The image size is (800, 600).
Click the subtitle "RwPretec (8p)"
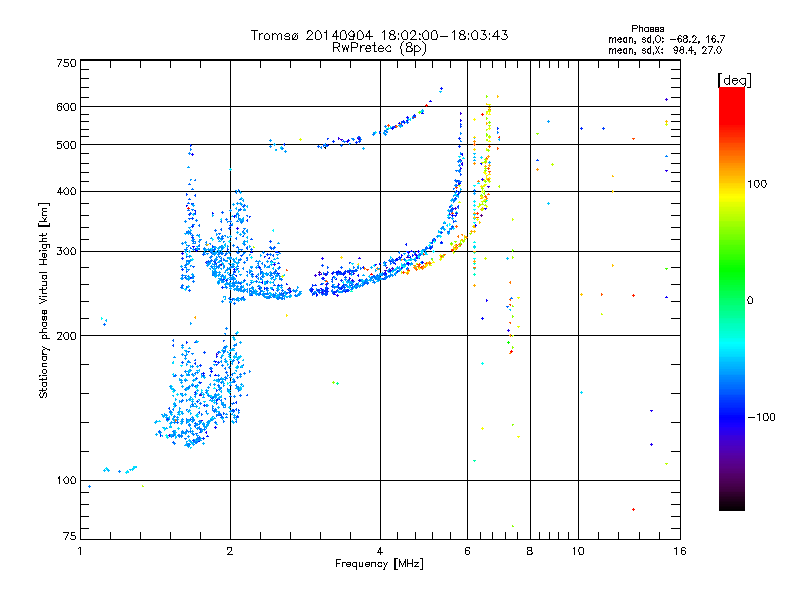click(379, 48)
